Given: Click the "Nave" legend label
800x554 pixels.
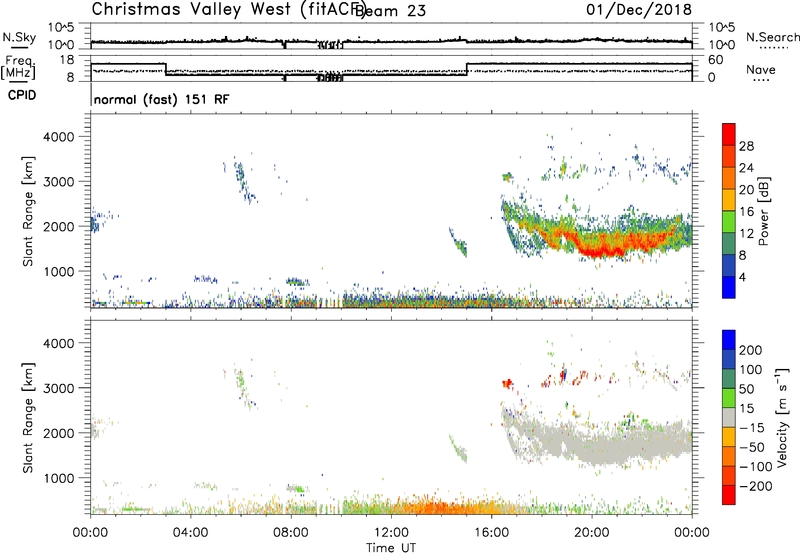Looking at the screenshot, I should coord(761,69).
